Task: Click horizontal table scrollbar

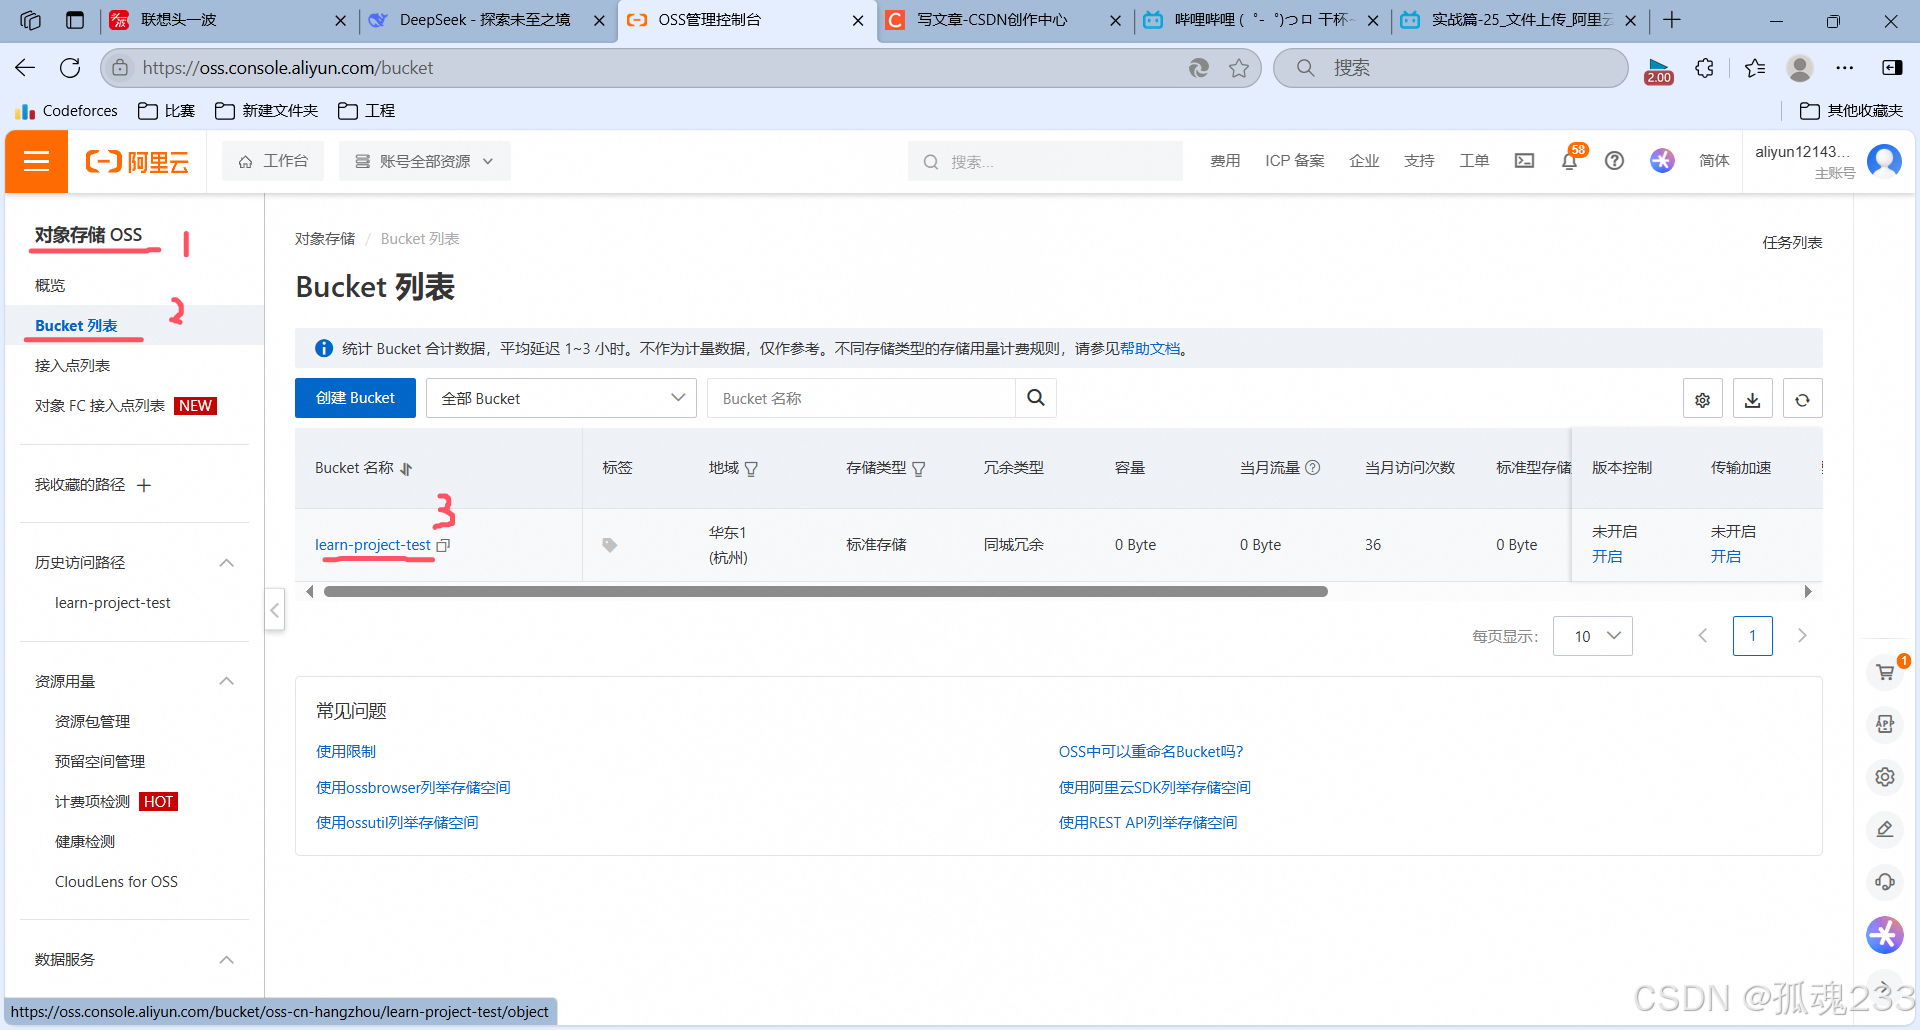Action: (x=825, y=592)
